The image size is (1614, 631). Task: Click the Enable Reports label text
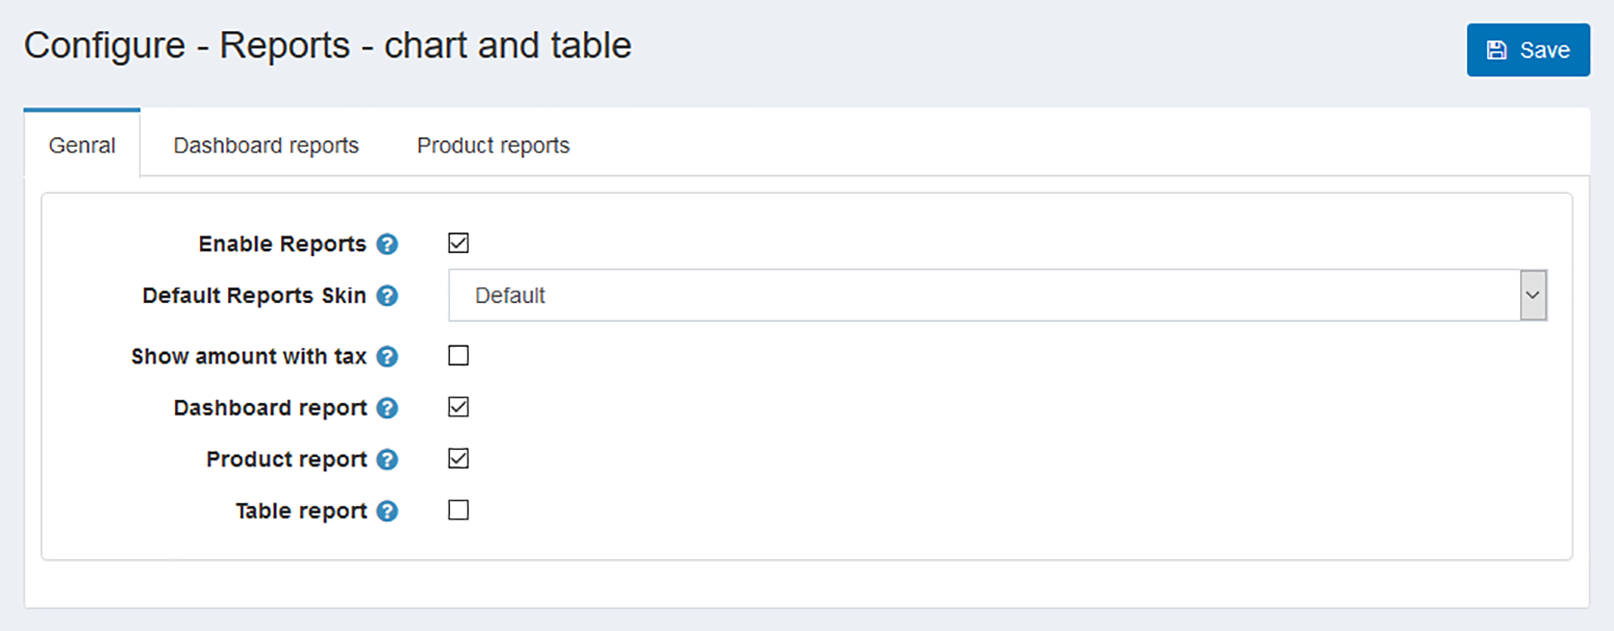click(282, 244)
